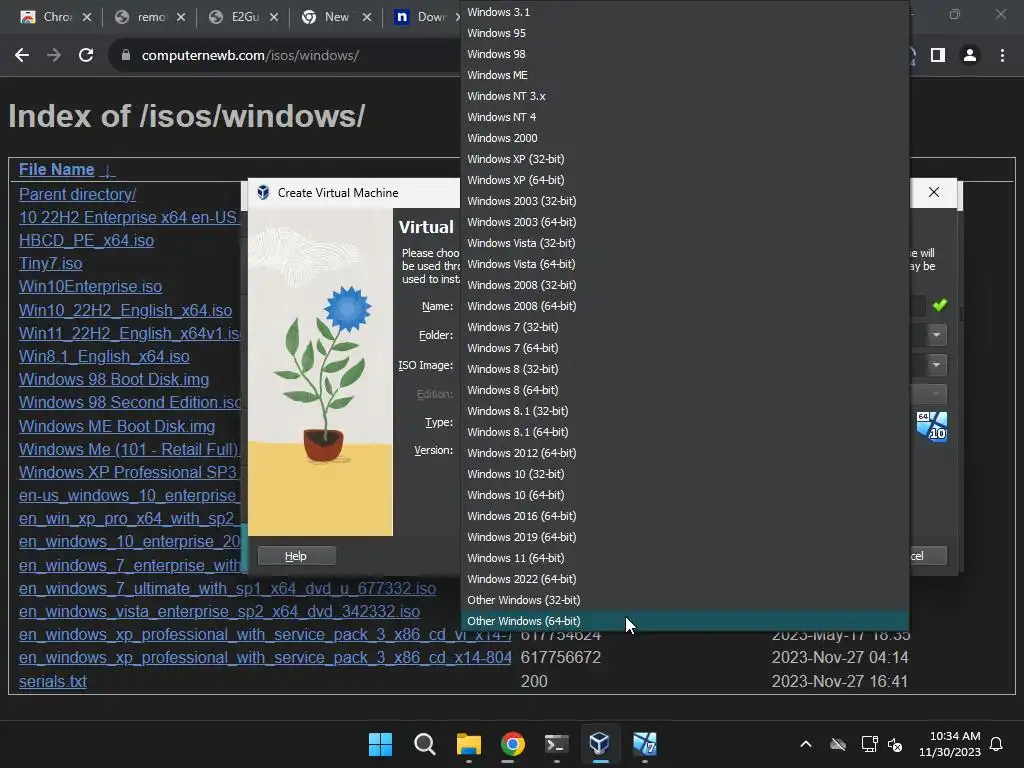The height and width of the screenshot is (768, 1024).
Task: Click the green checkmark beside Name field
Action: tap(940, 305)
